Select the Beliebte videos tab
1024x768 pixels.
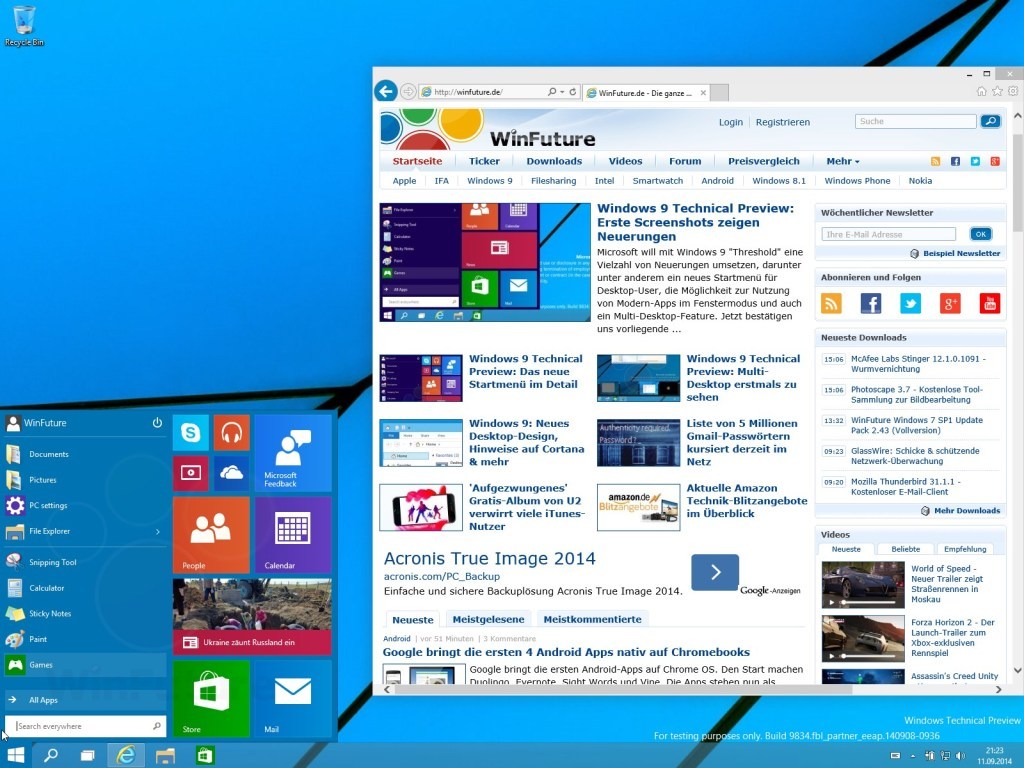[906, 549]
